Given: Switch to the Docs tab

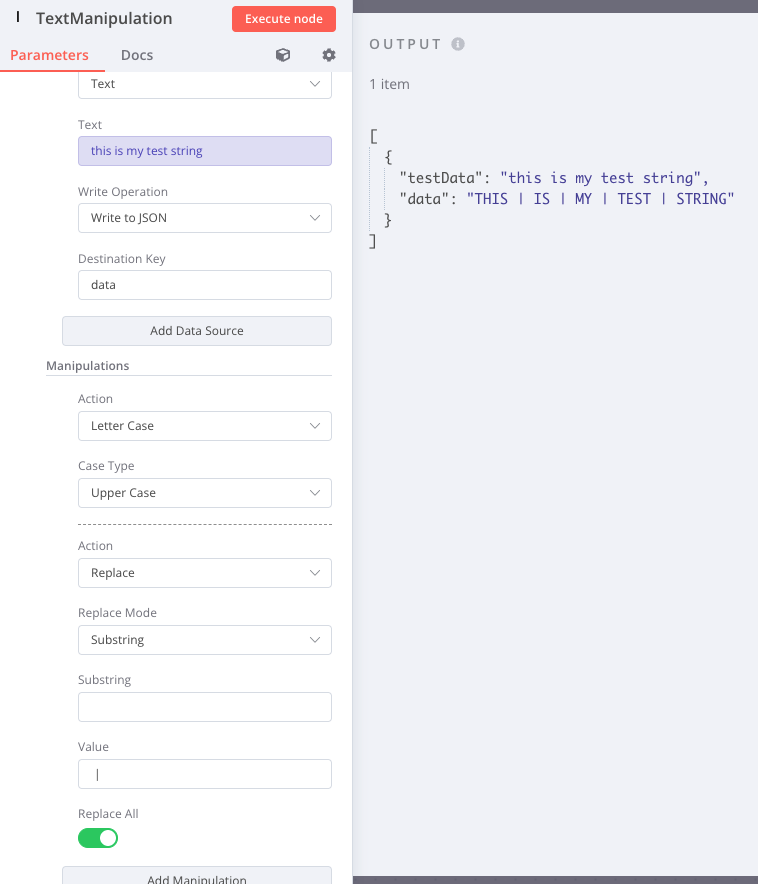Looking at the screenshot, I should (x=137, y=55).
